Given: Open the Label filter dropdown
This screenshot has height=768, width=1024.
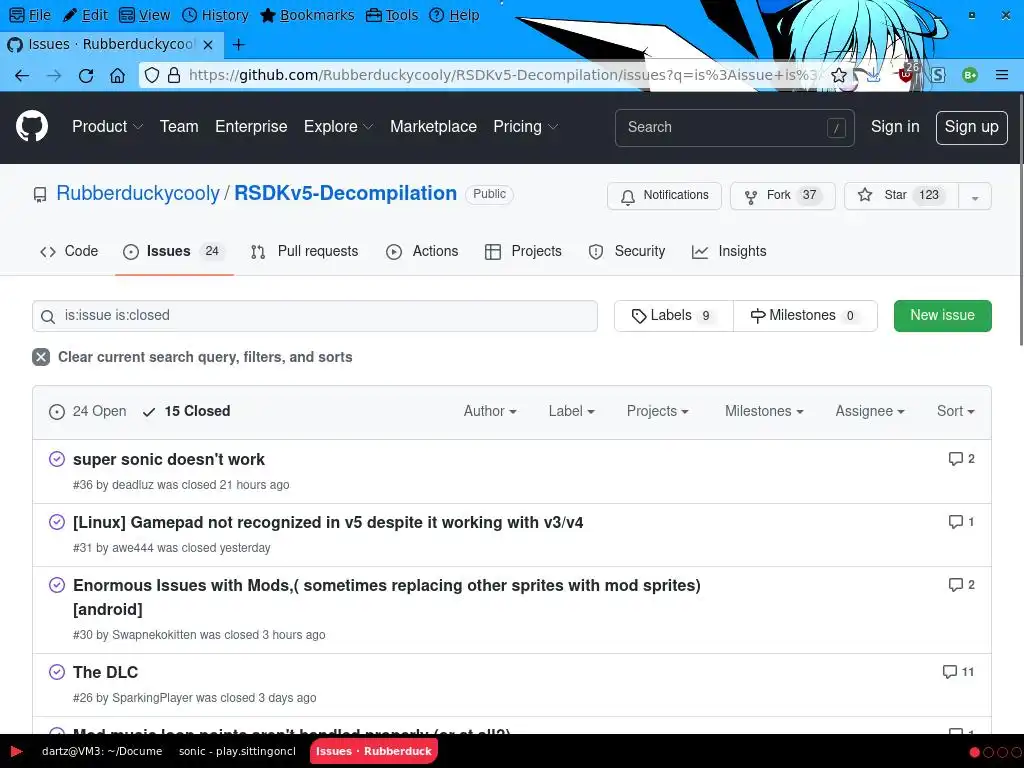Looking at the screenshot, I should tap(571, 411).
